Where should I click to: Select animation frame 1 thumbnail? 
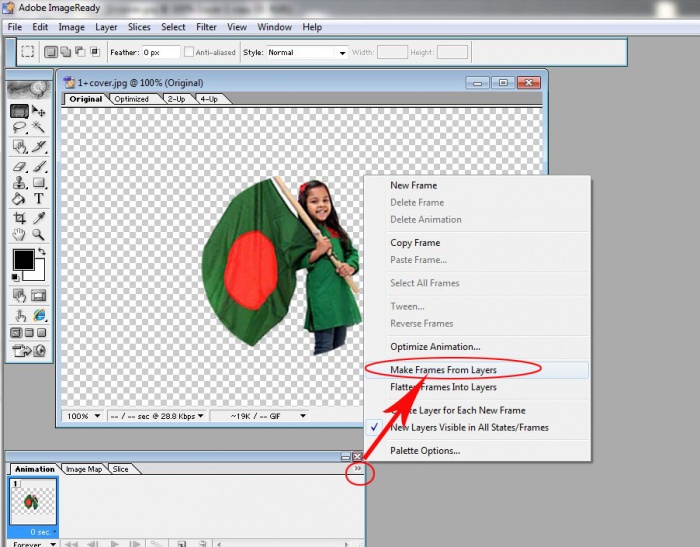tap(34, 501)
